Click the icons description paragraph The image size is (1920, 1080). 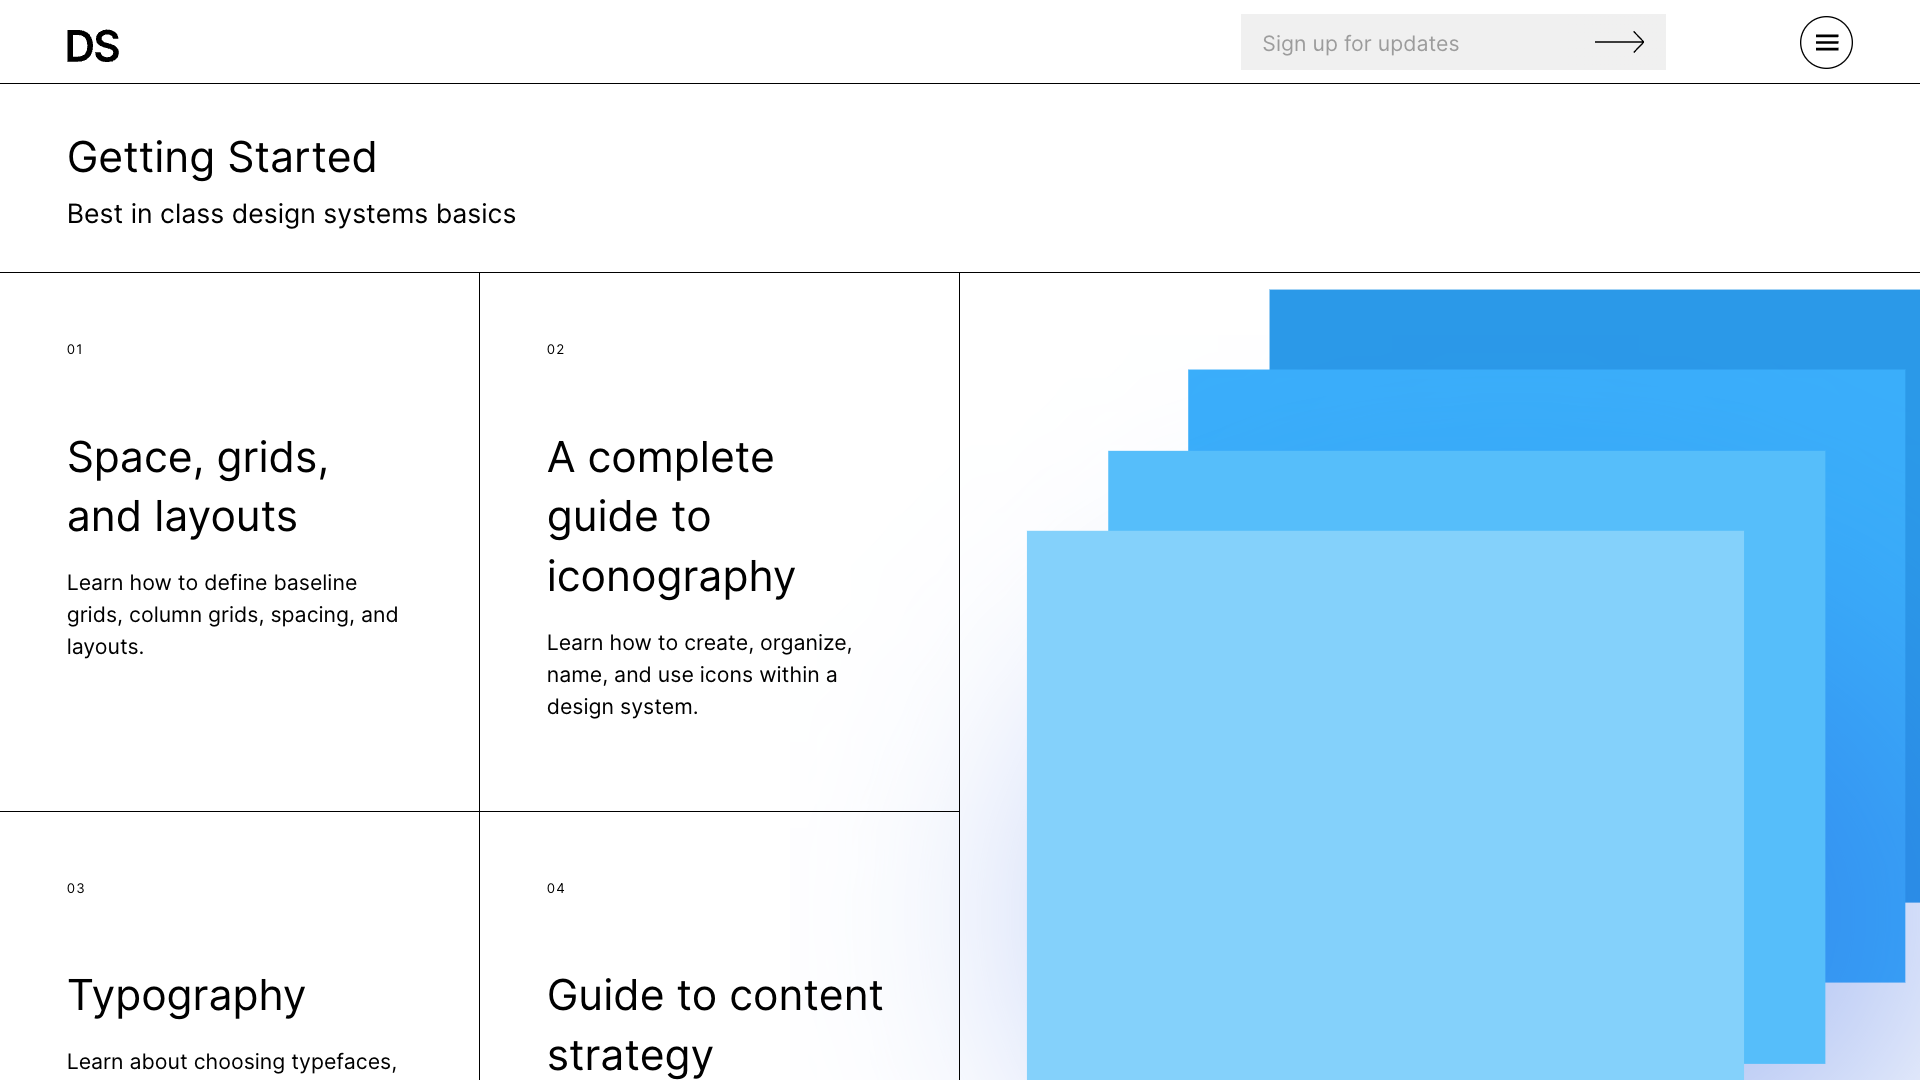700,675
